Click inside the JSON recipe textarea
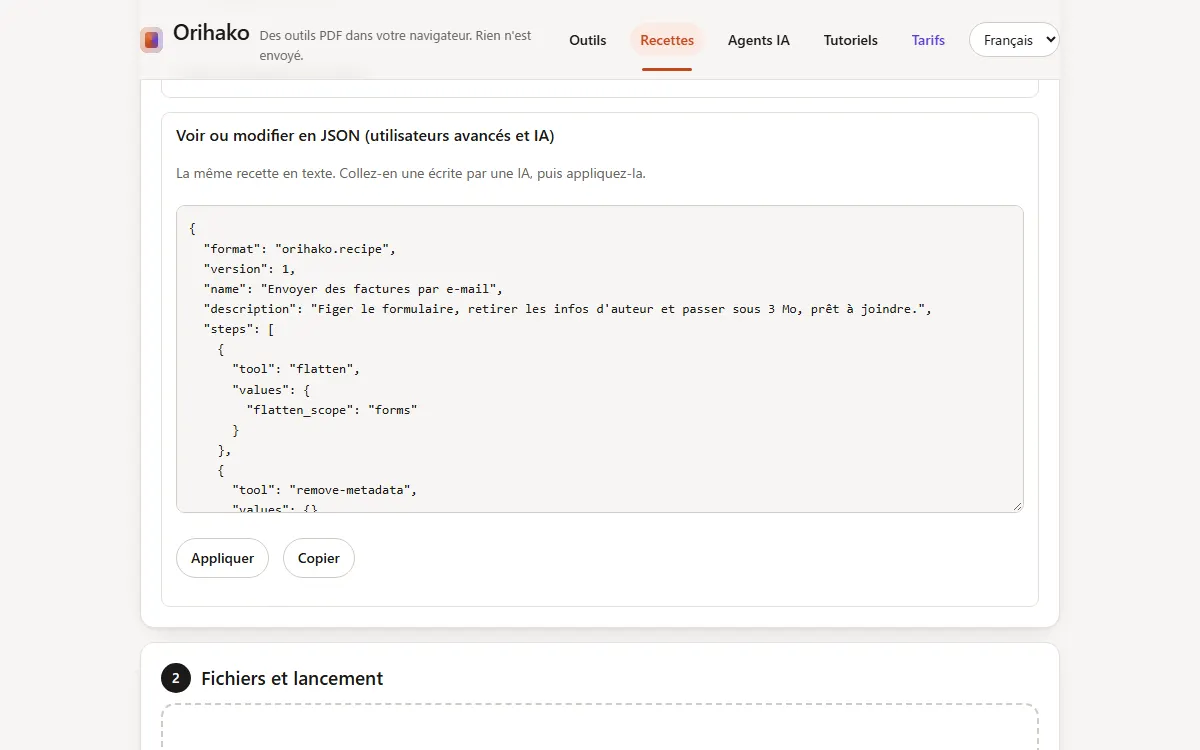Screen dimensions: 1200x750 600,359
